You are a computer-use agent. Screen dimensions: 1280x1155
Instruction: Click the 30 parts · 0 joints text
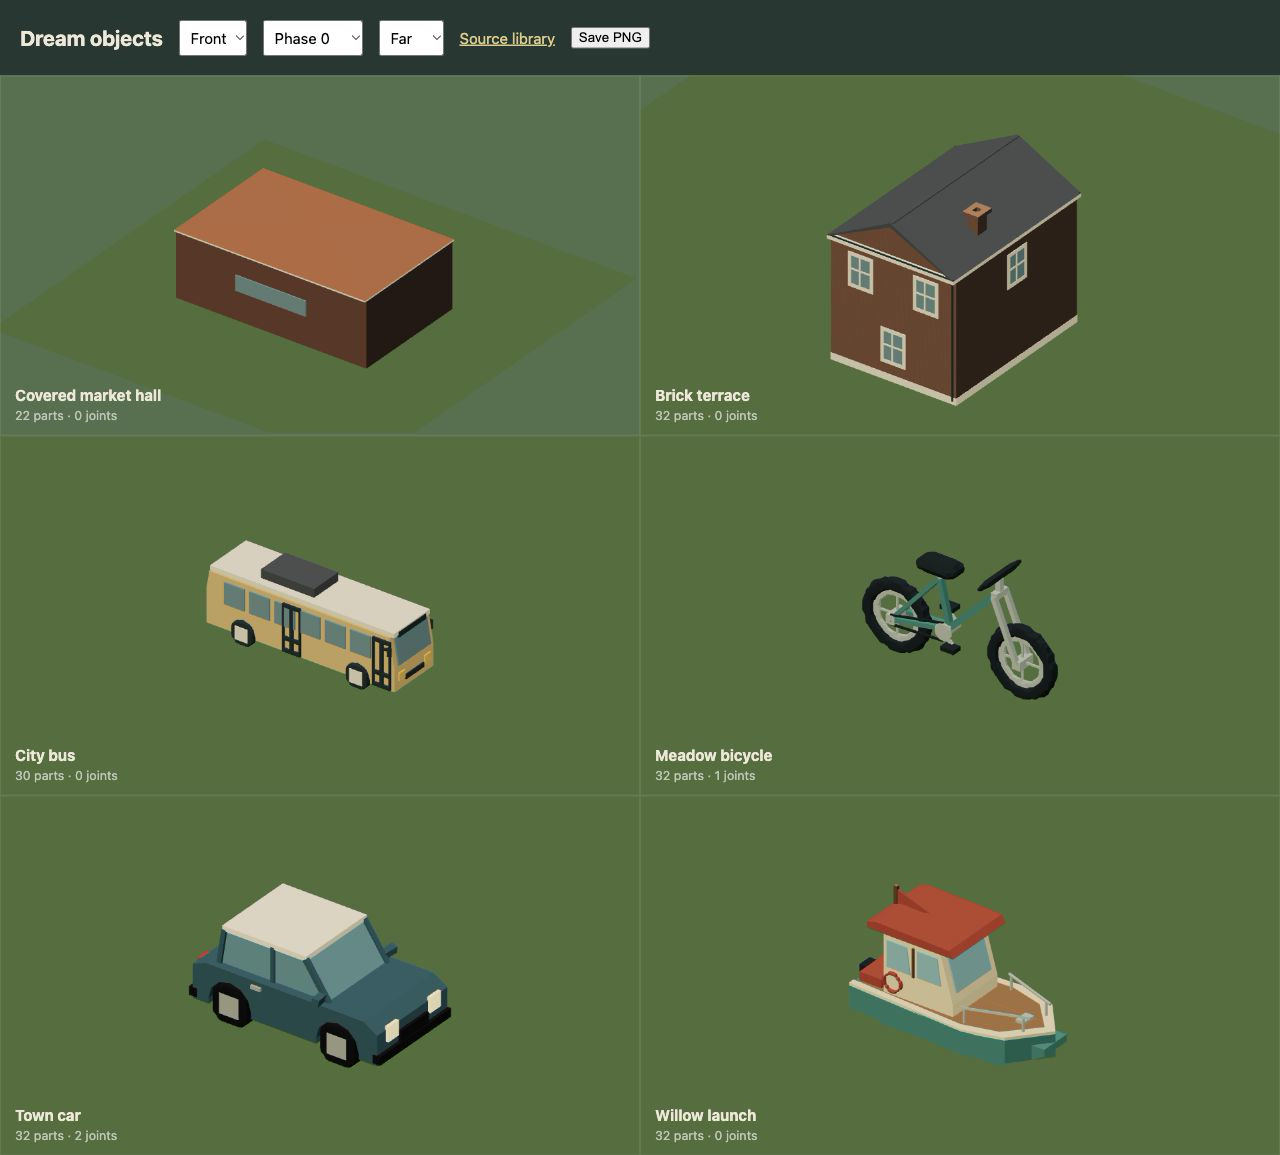pyautogui.click(x=66, y=776)
